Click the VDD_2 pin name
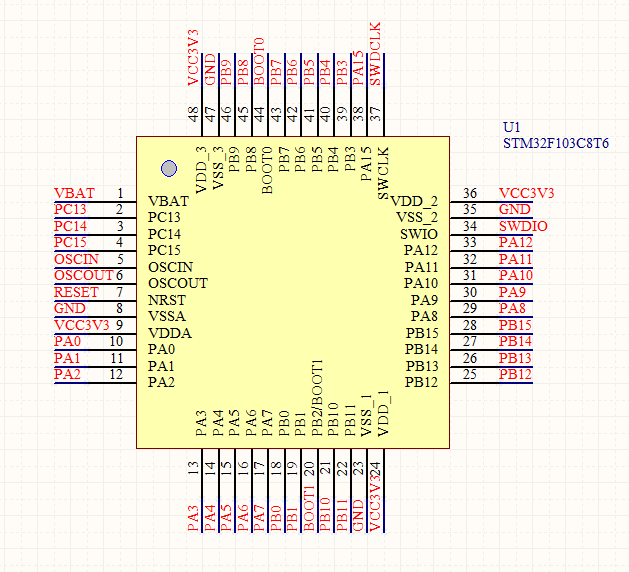Image resolution: width=629 pixels, height=572 pixels. point(414,201)
